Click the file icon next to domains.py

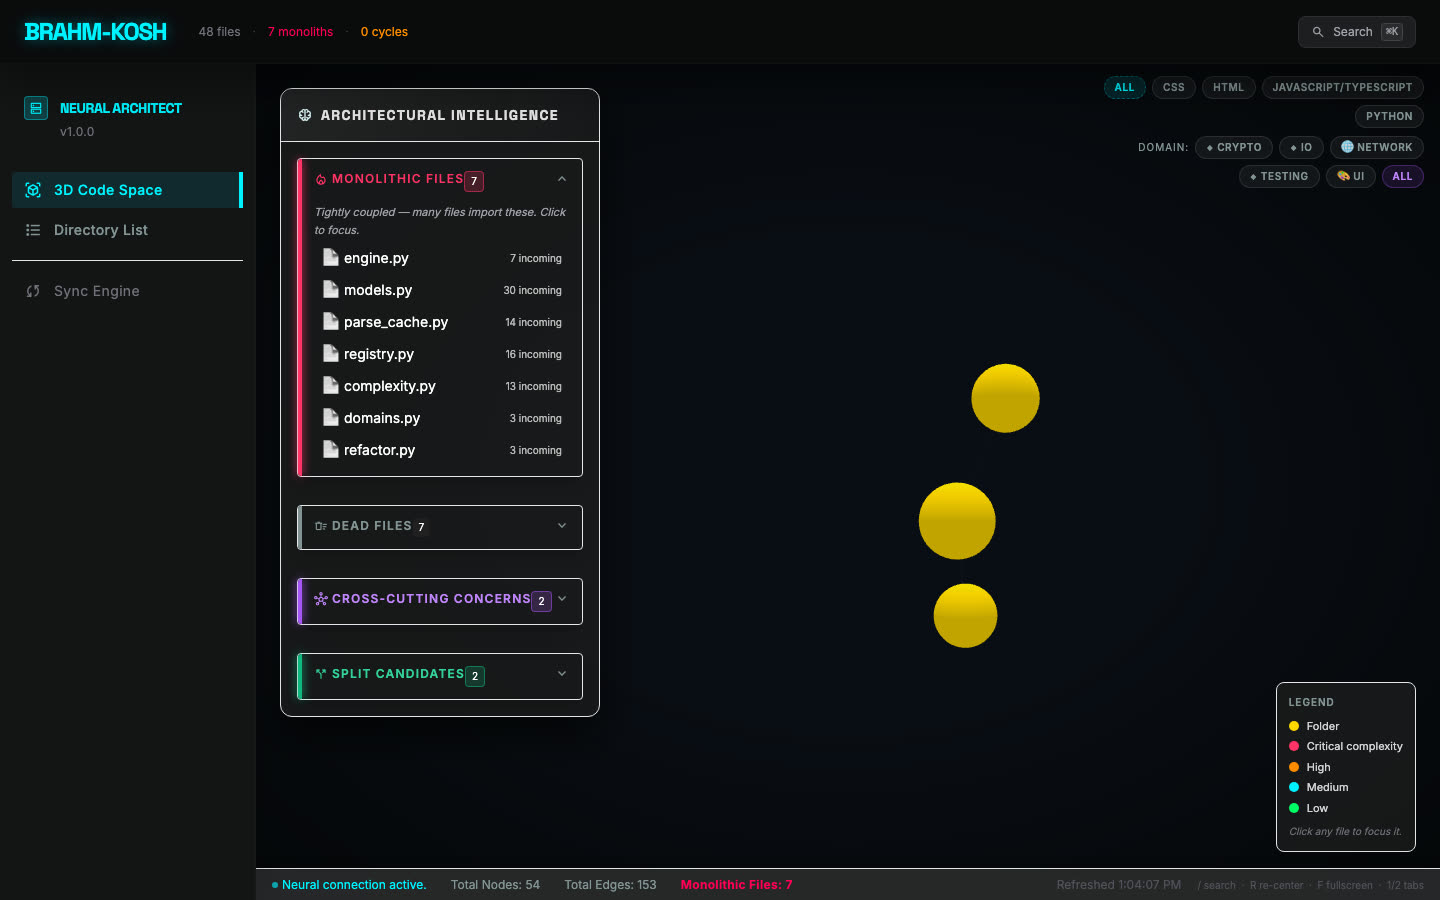[331, 417]
